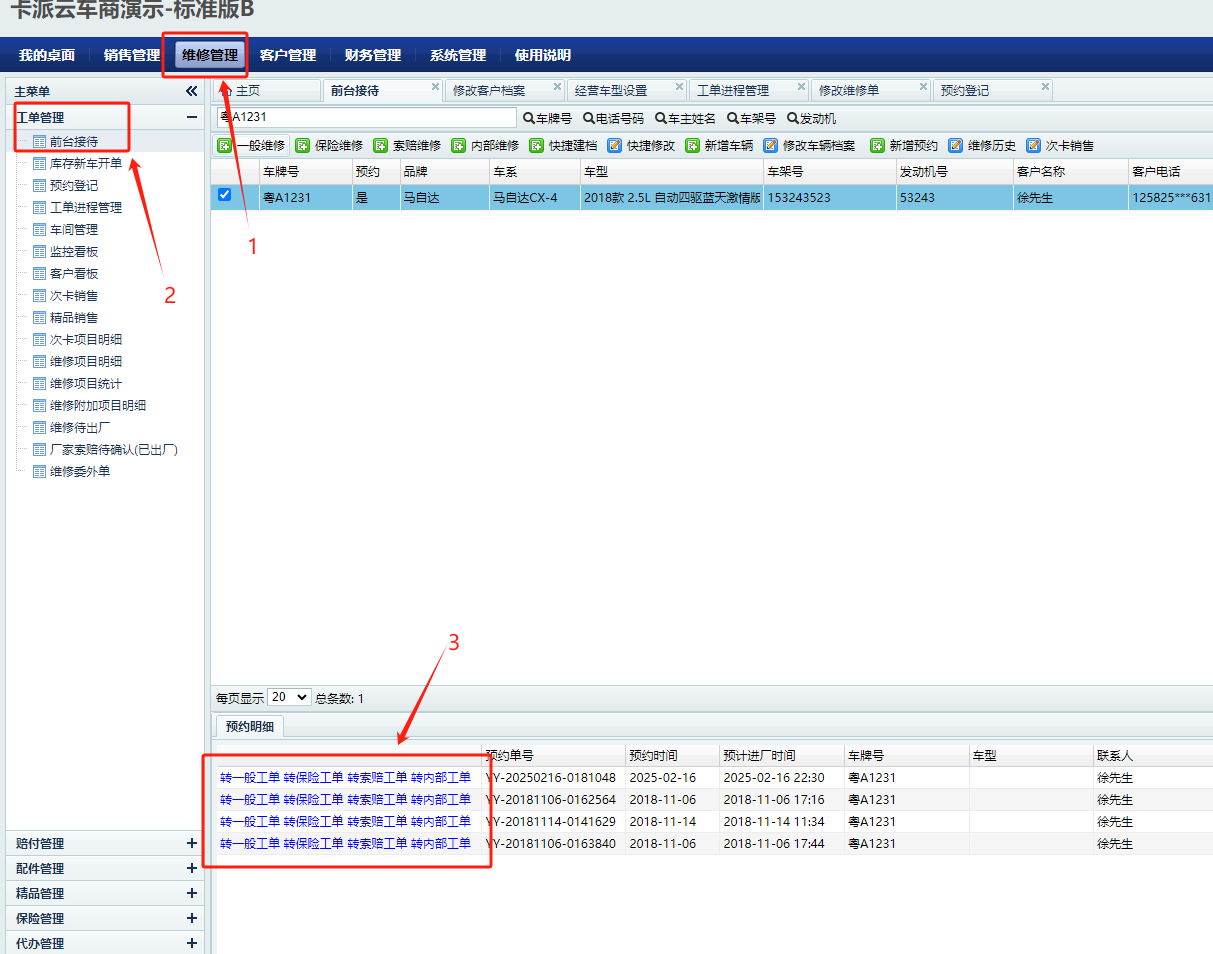The height and width of the screenshot is (954, 1213).
Task: Click 转一般工单 link in first appointment row
Action: click(x=250, y=778)
